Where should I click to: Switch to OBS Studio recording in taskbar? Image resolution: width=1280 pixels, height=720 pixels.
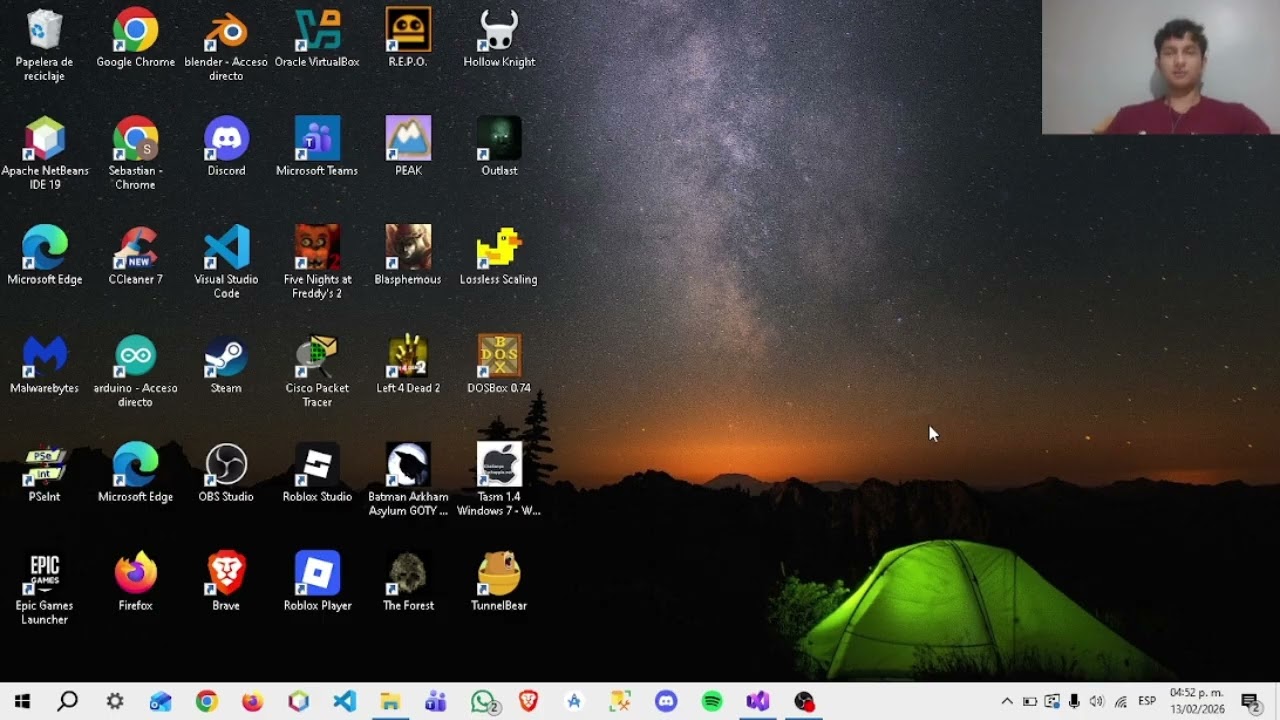(804, 702)
